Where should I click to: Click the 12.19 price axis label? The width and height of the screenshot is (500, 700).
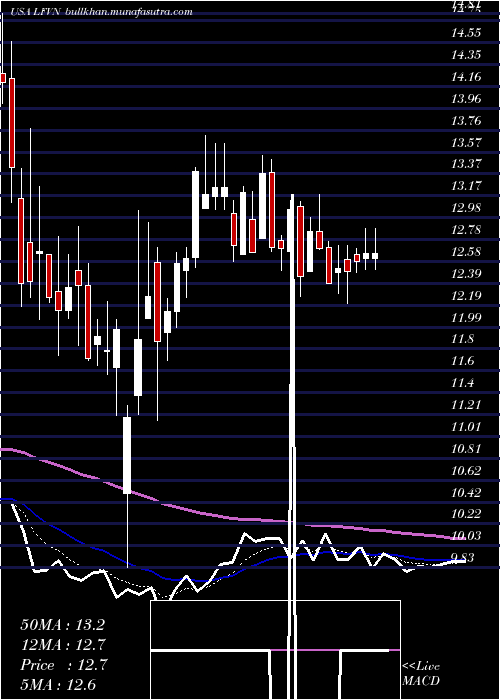(x=466, y=295)
